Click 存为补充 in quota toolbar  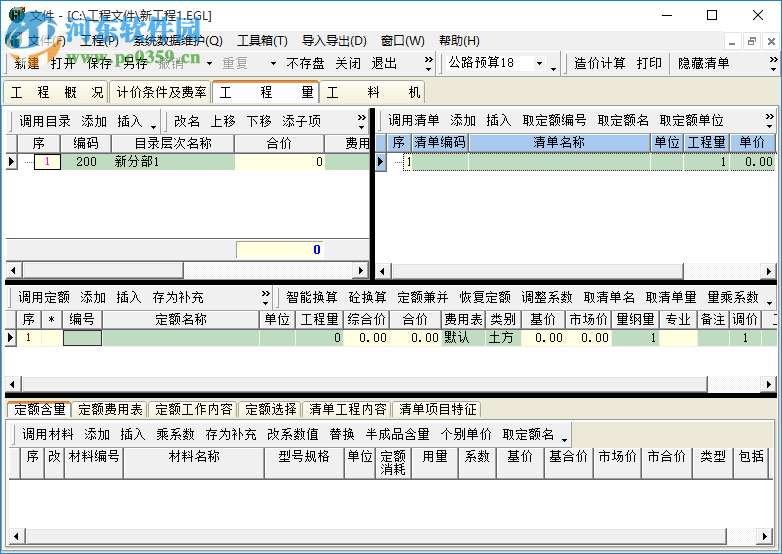178,298
